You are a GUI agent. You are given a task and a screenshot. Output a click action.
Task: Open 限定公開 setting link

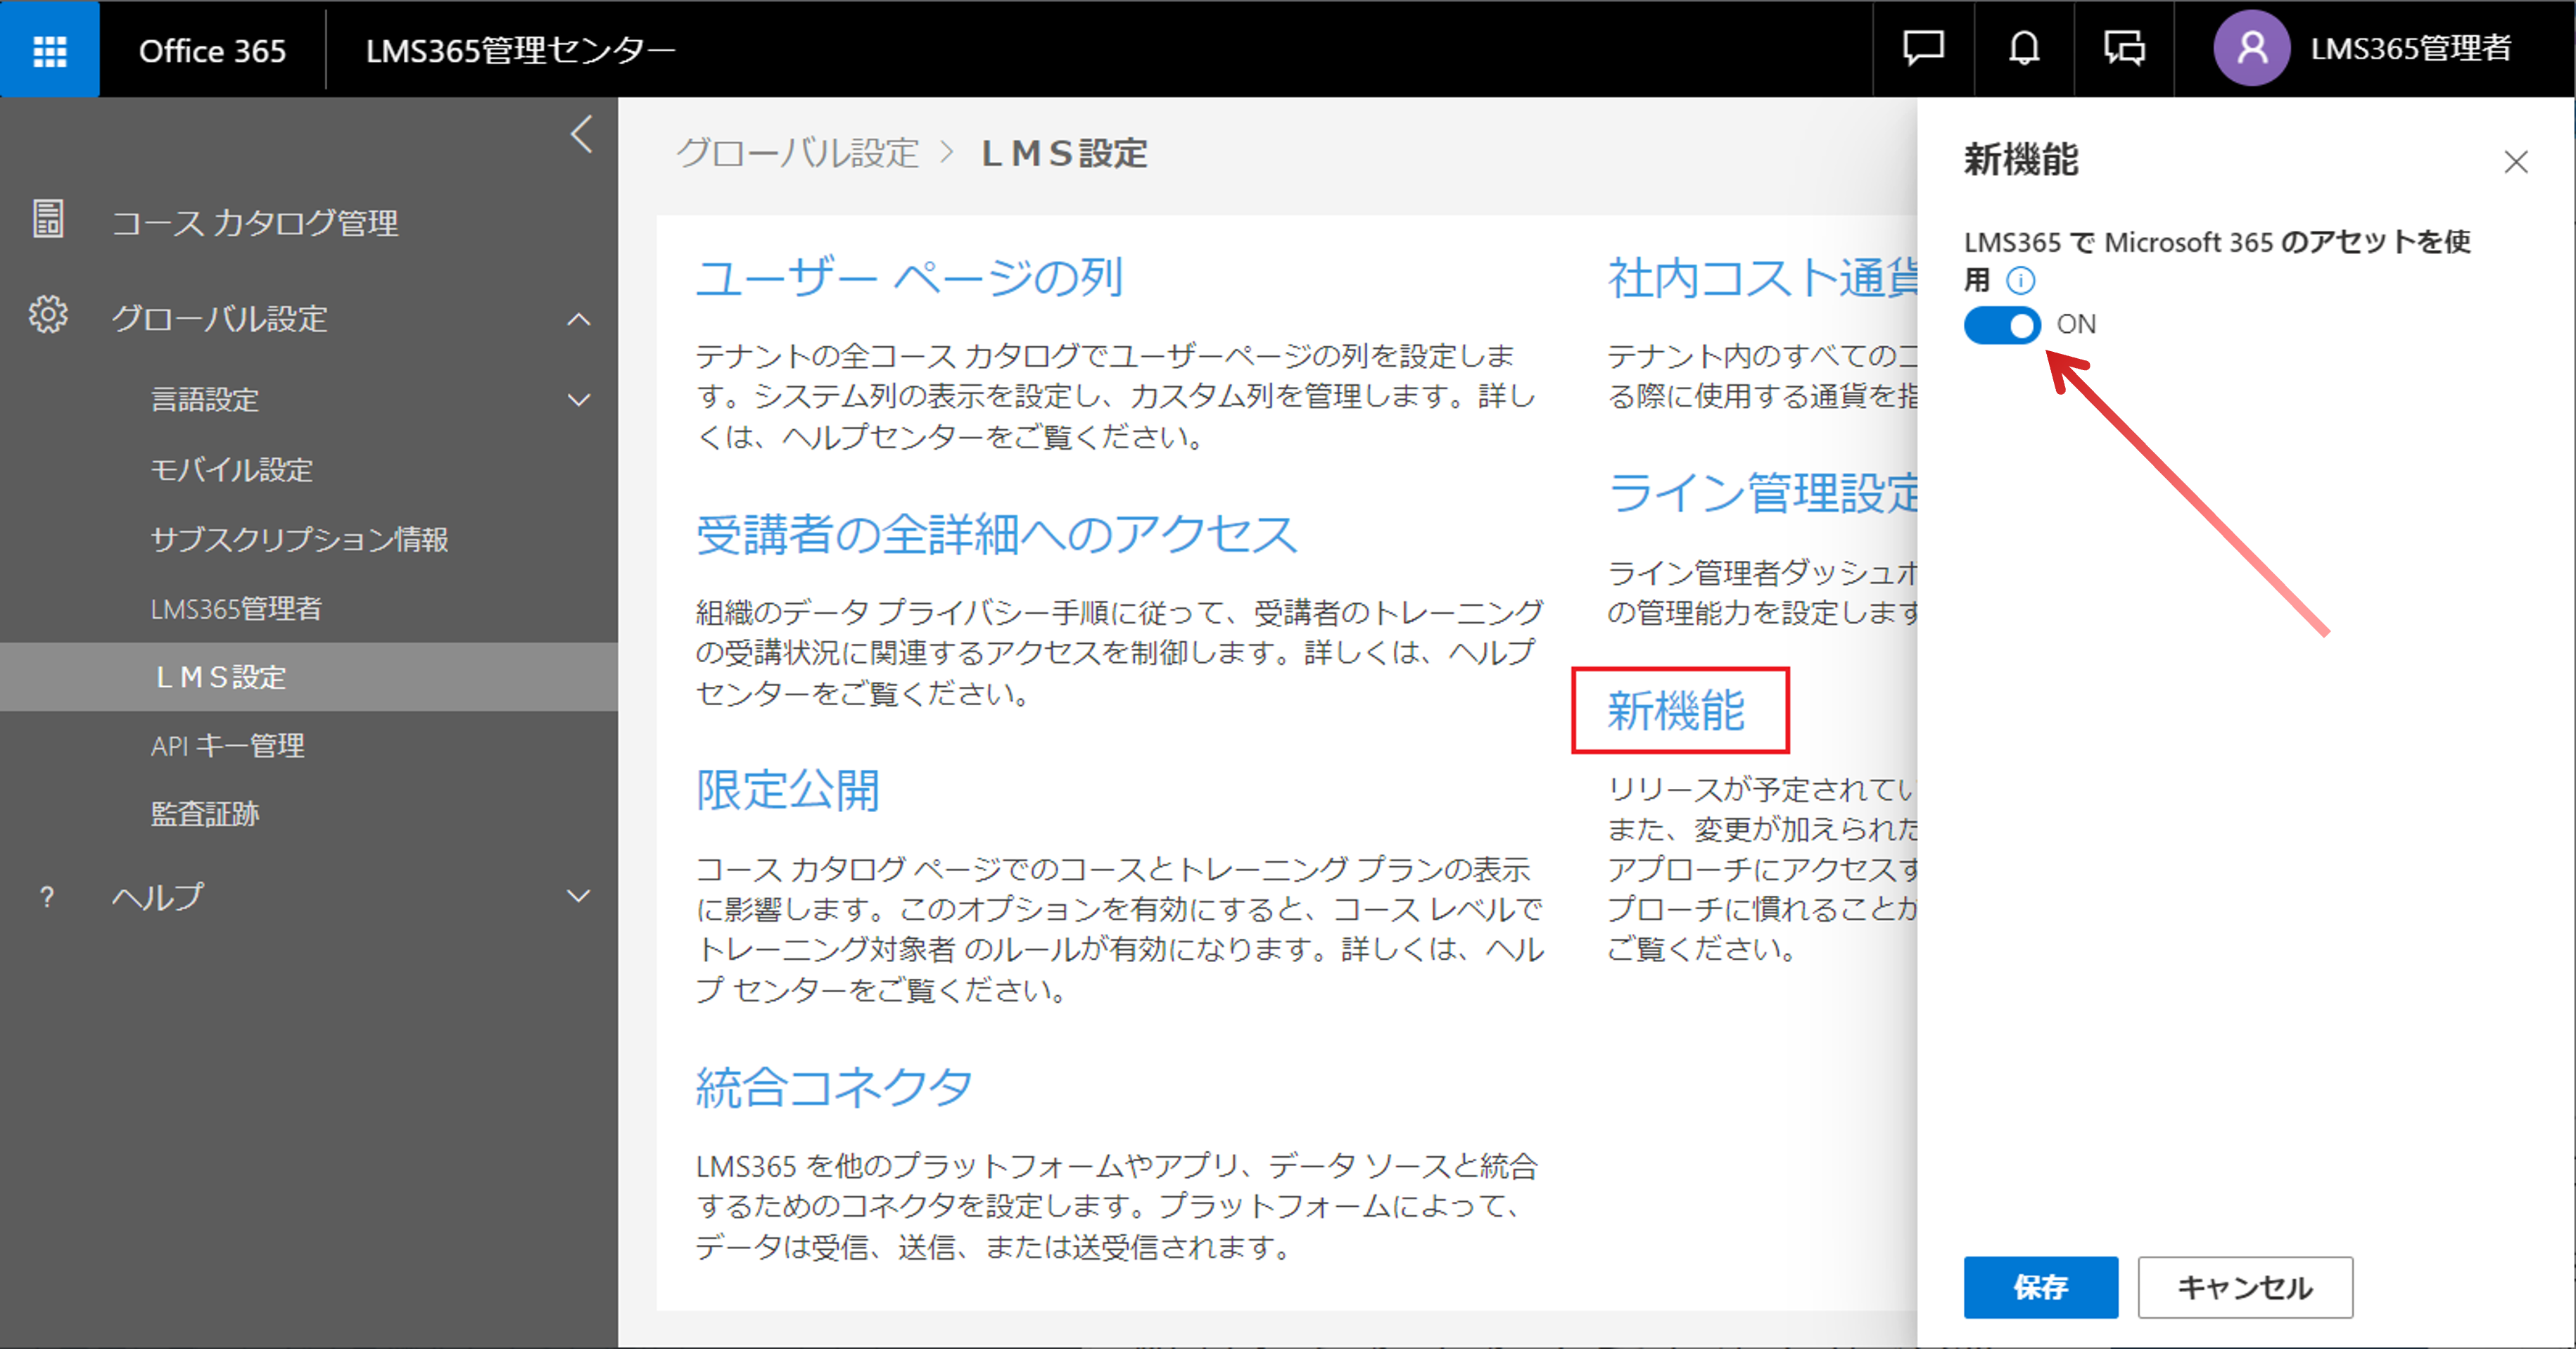tap(787, 790)
